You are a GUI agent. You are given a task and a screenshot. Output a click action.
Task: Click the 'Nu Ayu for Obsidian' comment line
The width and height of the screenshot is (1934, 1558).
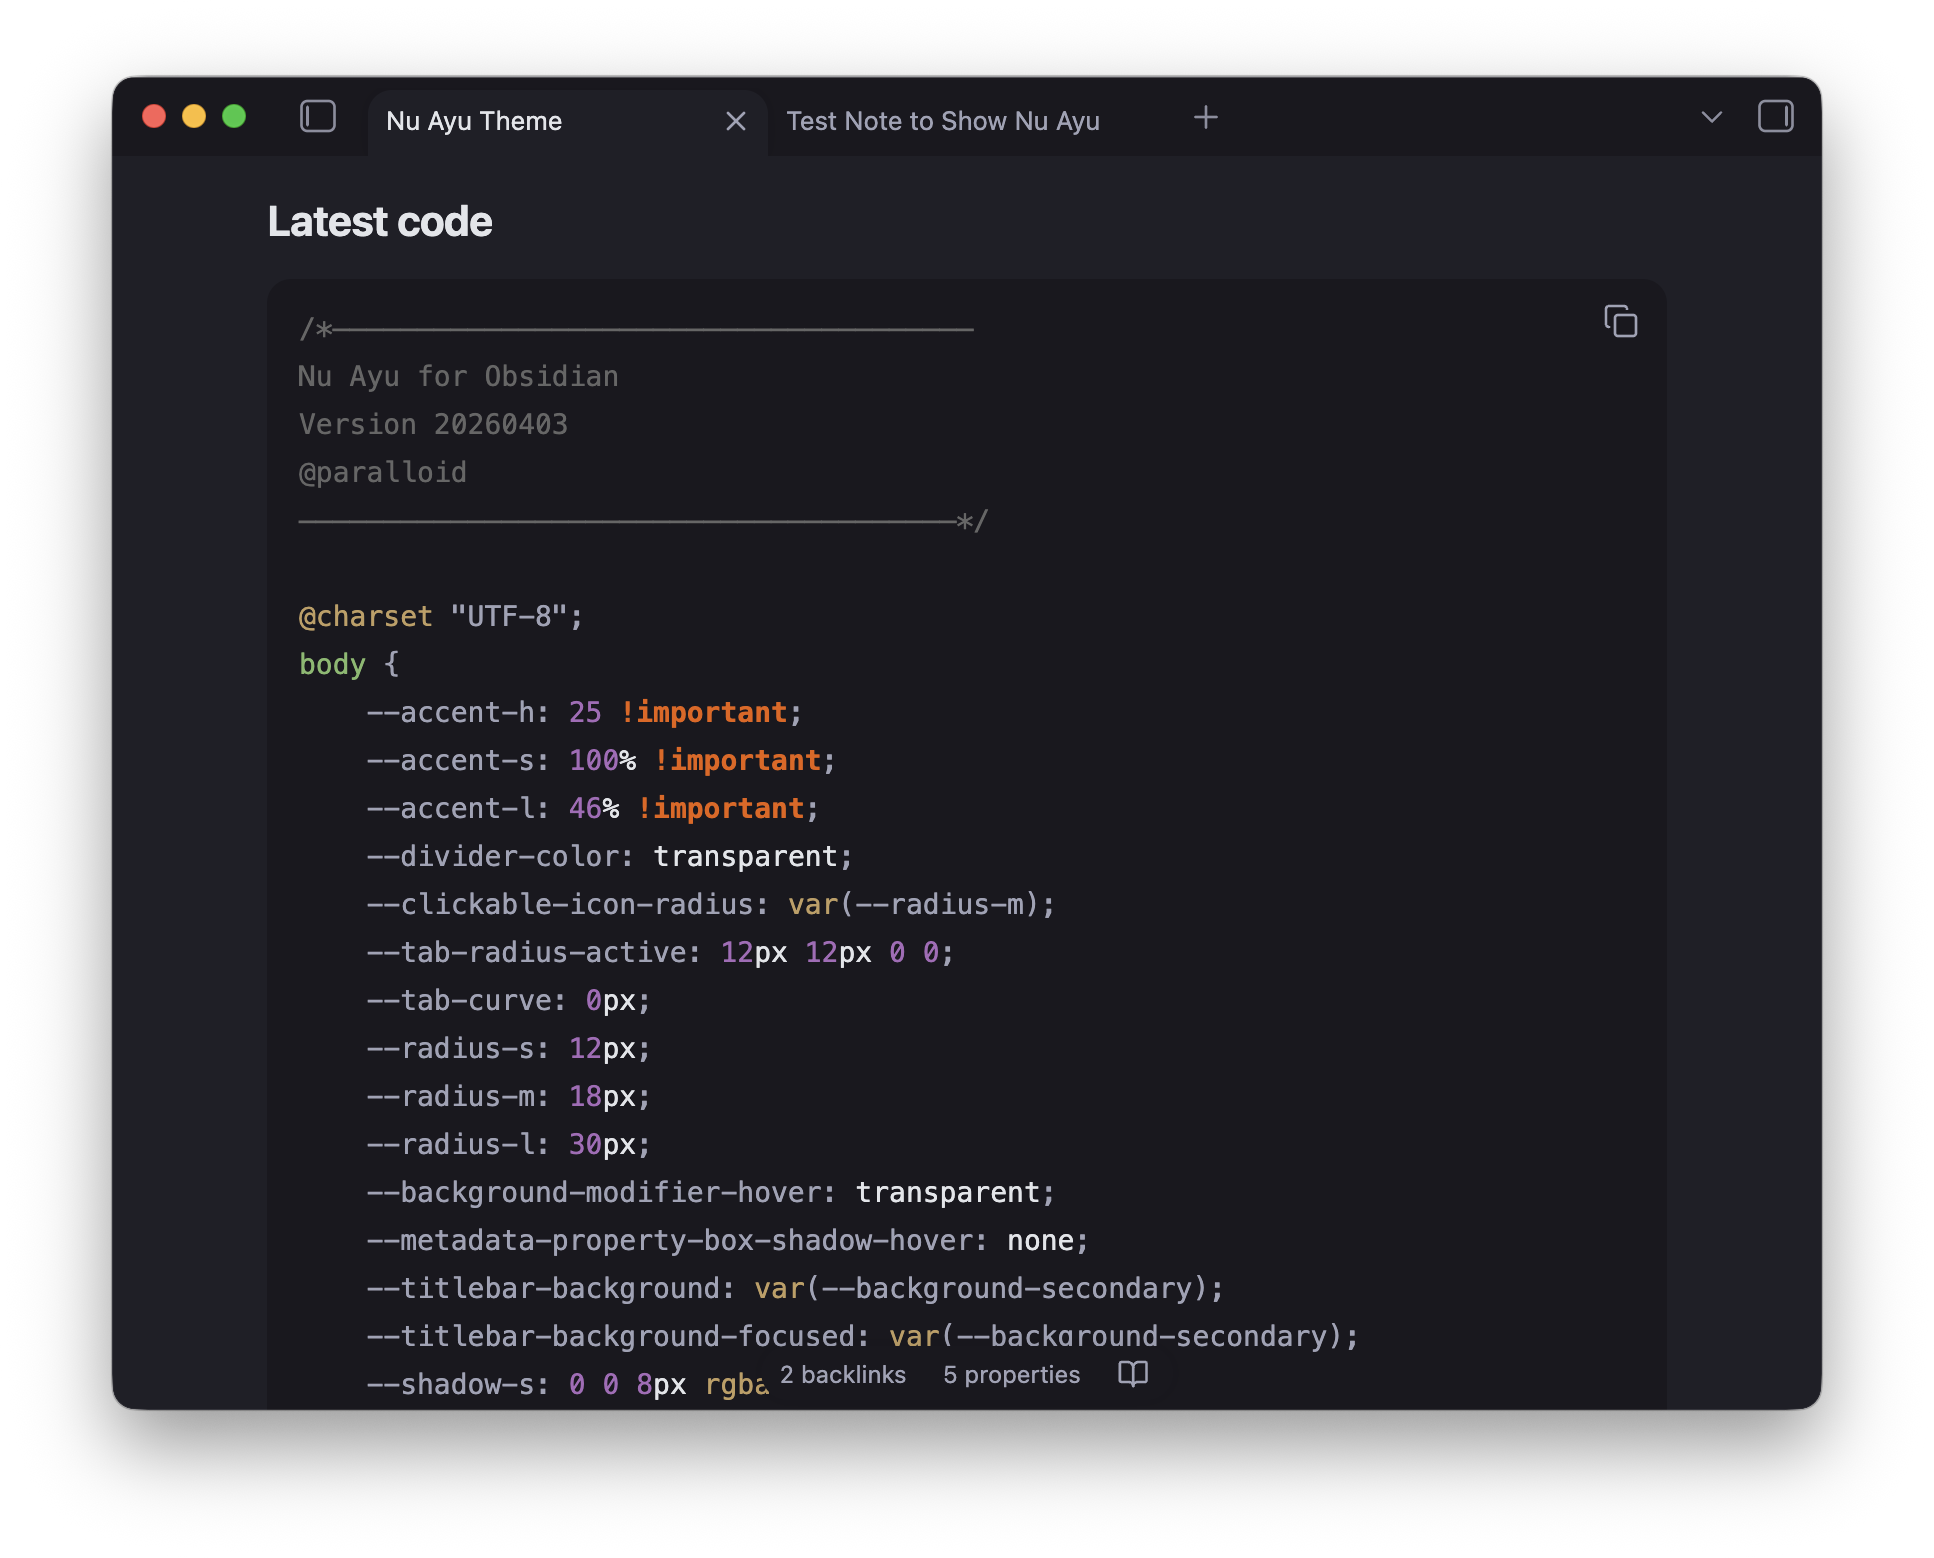click(x=458, y=376)
